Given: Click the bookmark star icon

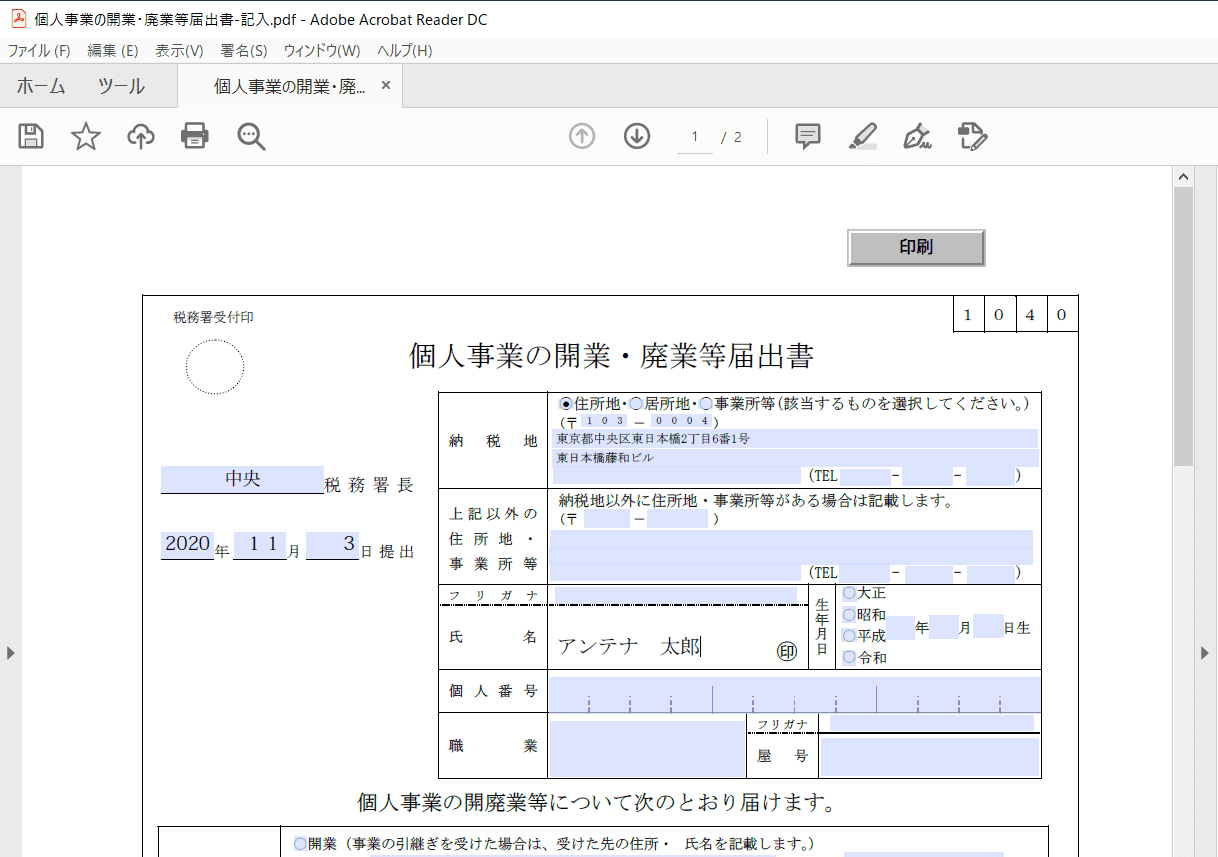Looking at the screenshot, I should (86, 137).
